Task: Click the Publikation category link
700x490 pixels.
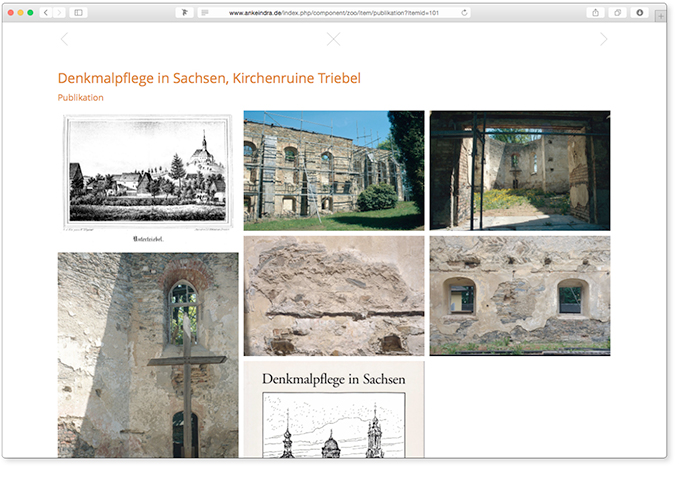Action: click(80, 98)
